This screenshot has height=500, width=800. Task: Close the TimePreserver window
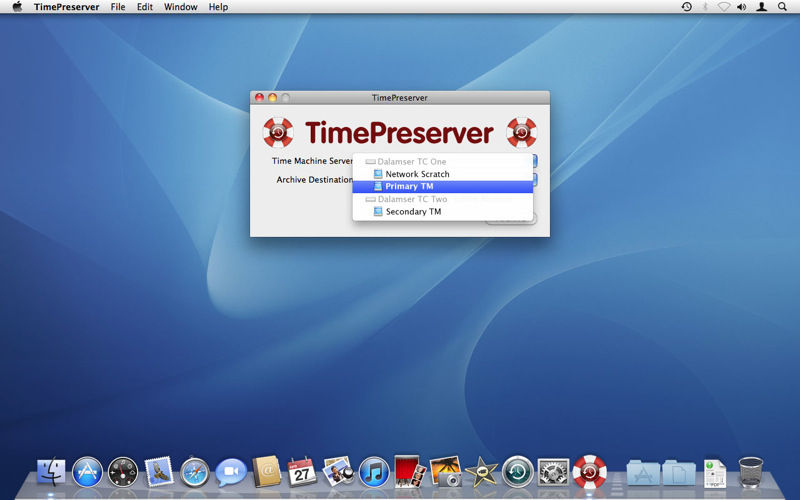pos(259,97)
